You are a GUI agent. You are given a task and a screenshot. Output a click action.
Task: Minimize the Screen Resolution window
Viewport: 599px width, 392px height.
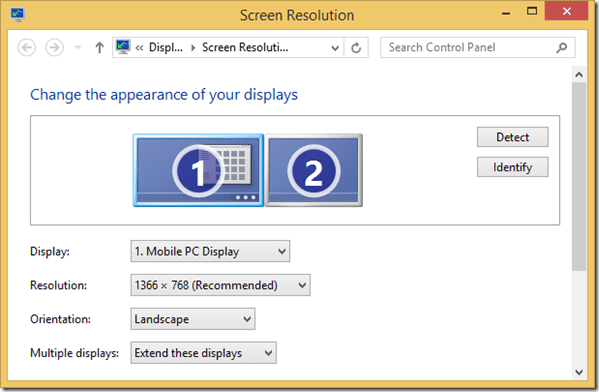coord(506,13)
